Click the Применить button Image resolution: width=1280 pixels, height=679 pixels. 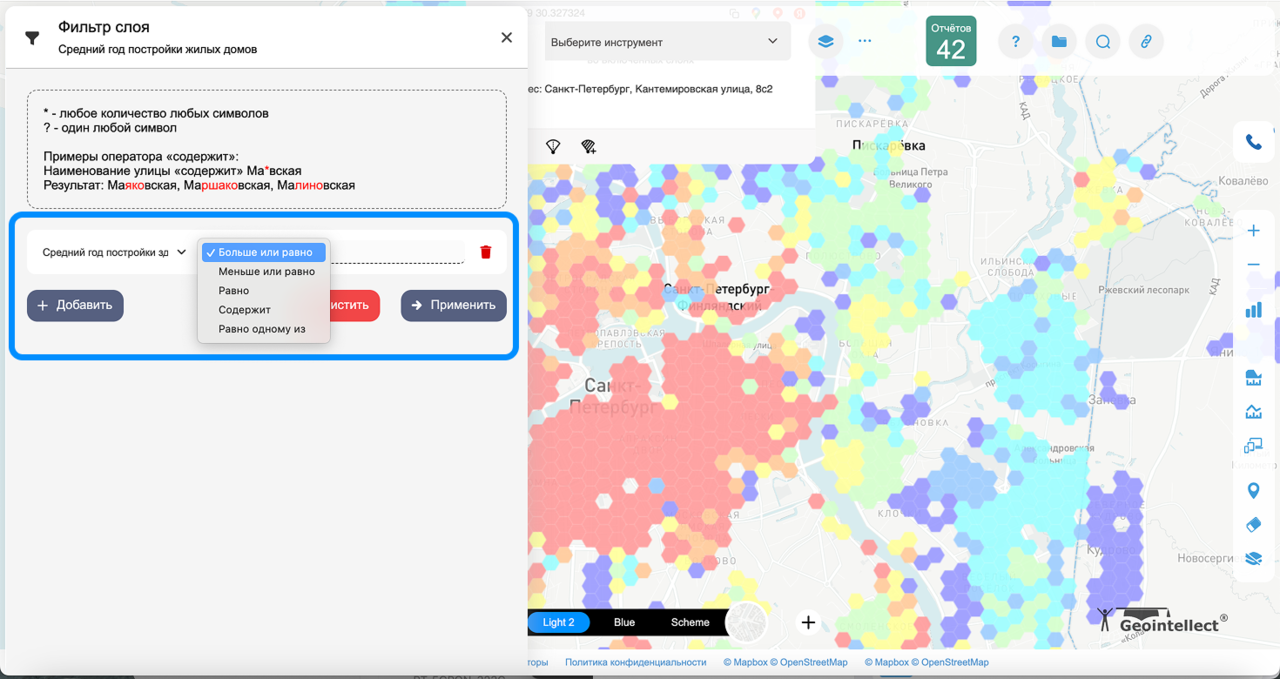point(454,305)
